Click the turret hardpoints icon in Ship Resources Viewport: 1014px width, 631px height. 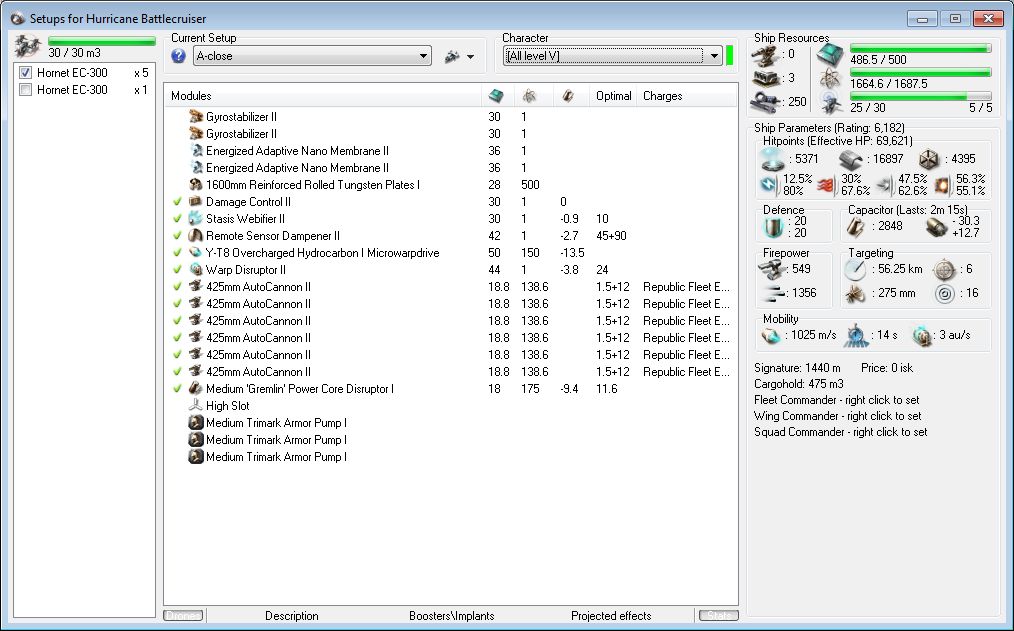coord(765,56)
